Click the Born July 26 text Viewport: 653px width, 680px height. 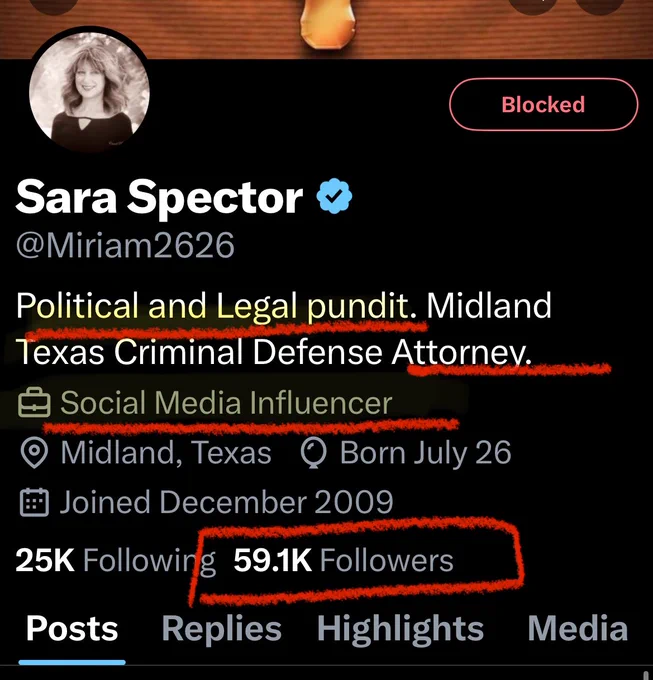[425, 453]
